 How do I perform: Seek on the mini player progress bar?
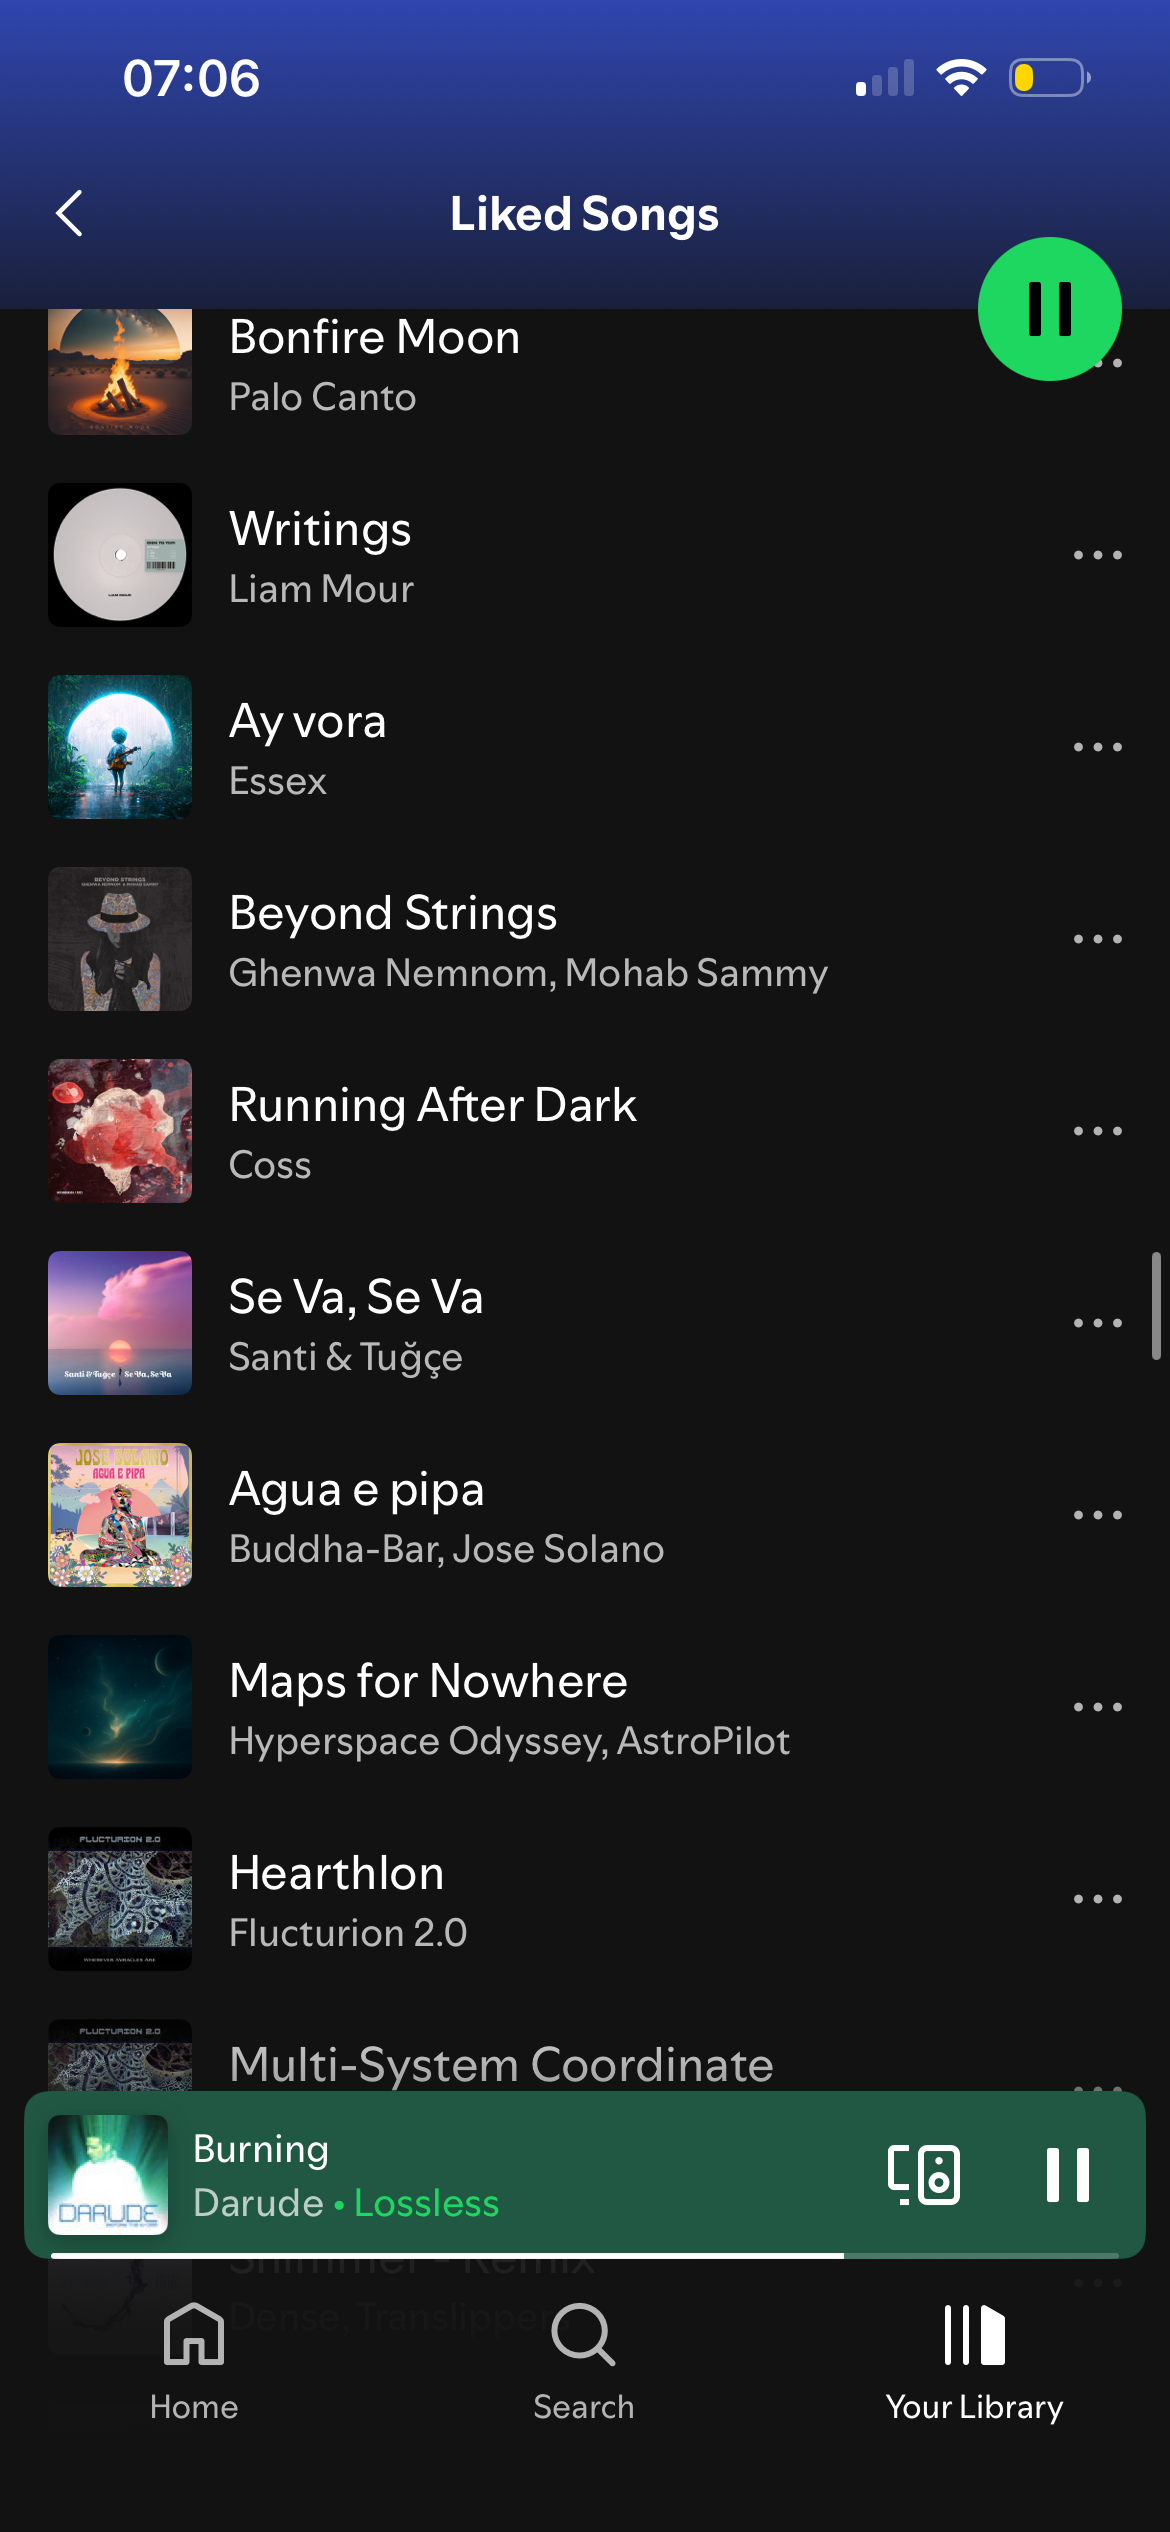click(x=584, y=2255)
